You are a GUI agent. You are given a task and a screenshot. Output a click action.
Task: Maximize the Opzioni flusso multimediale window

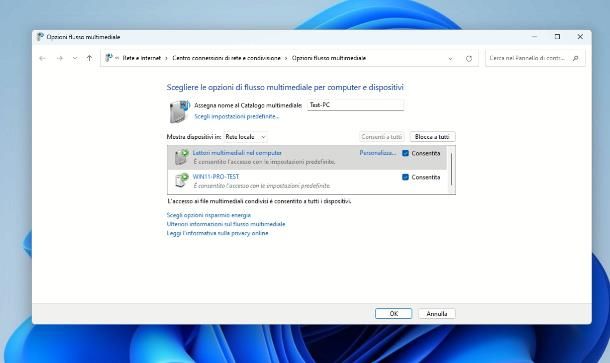coord(557,37)
